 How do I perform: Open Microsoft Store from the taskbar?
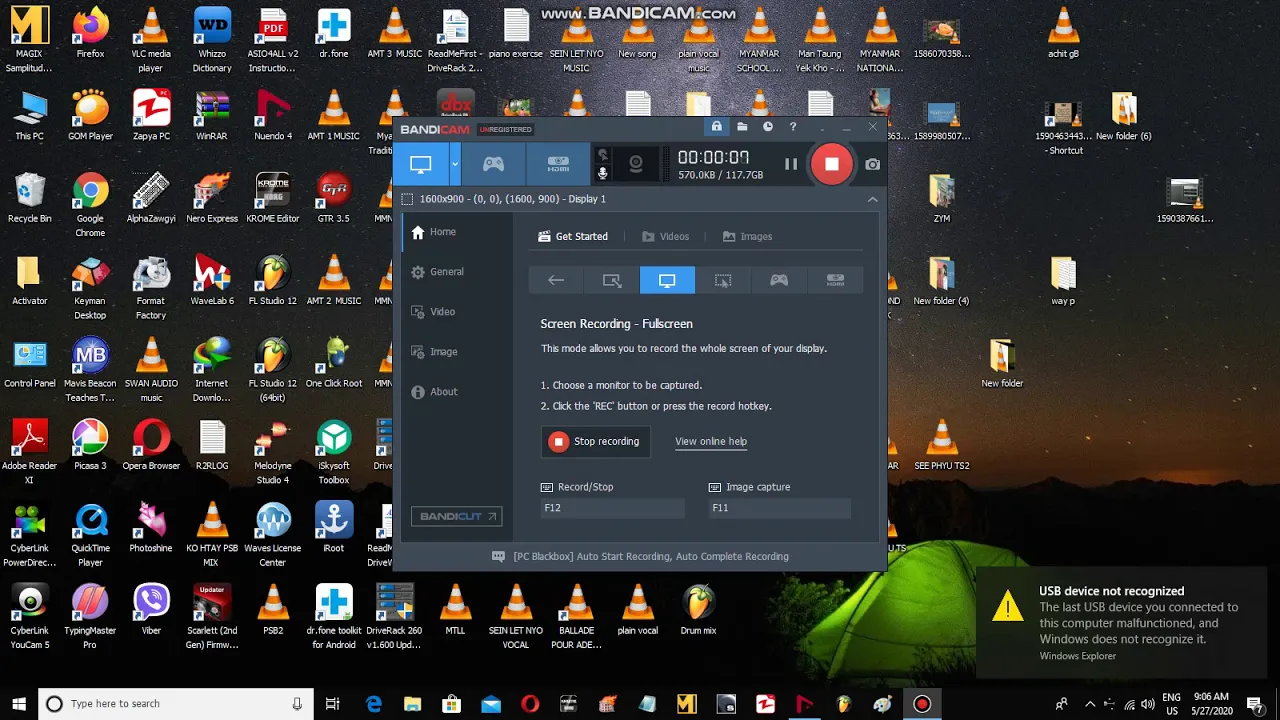tap(452, 704)
